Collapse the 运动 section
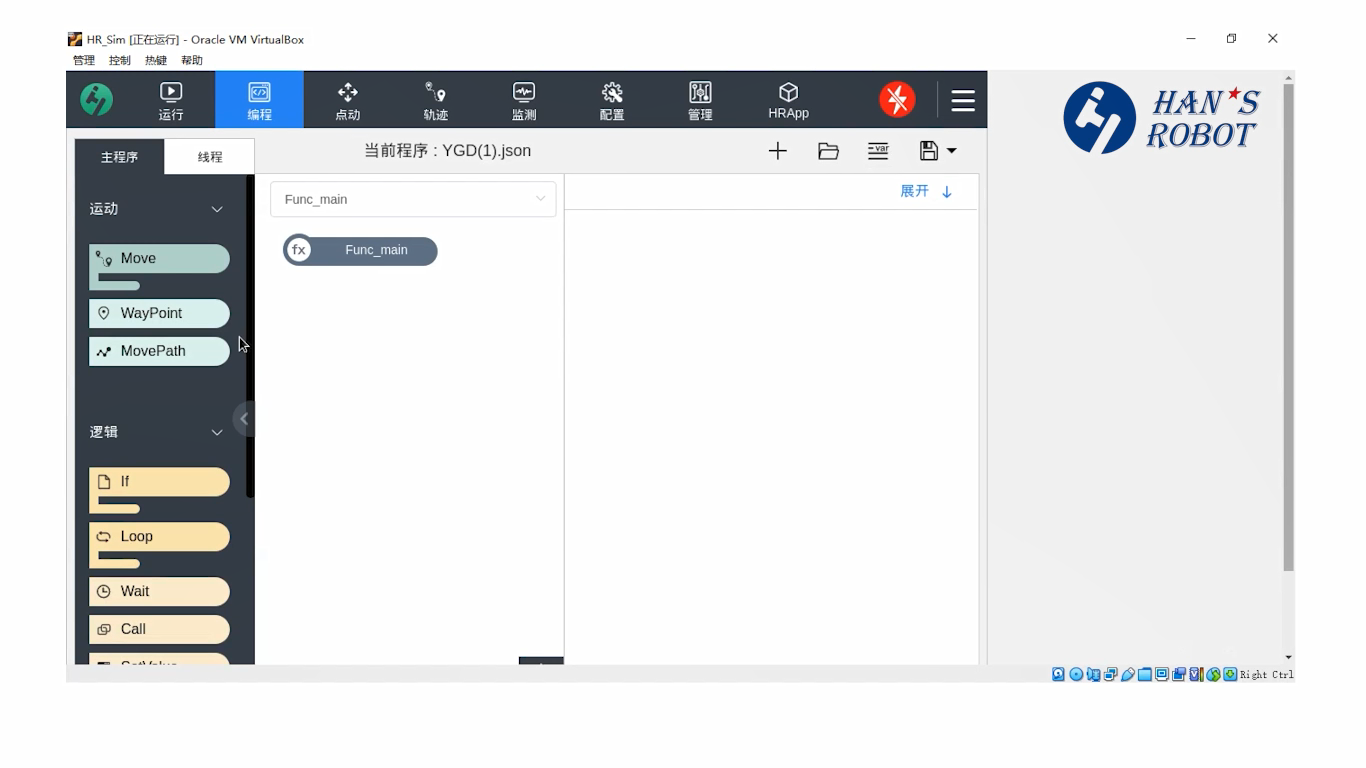 pos(217,209)
